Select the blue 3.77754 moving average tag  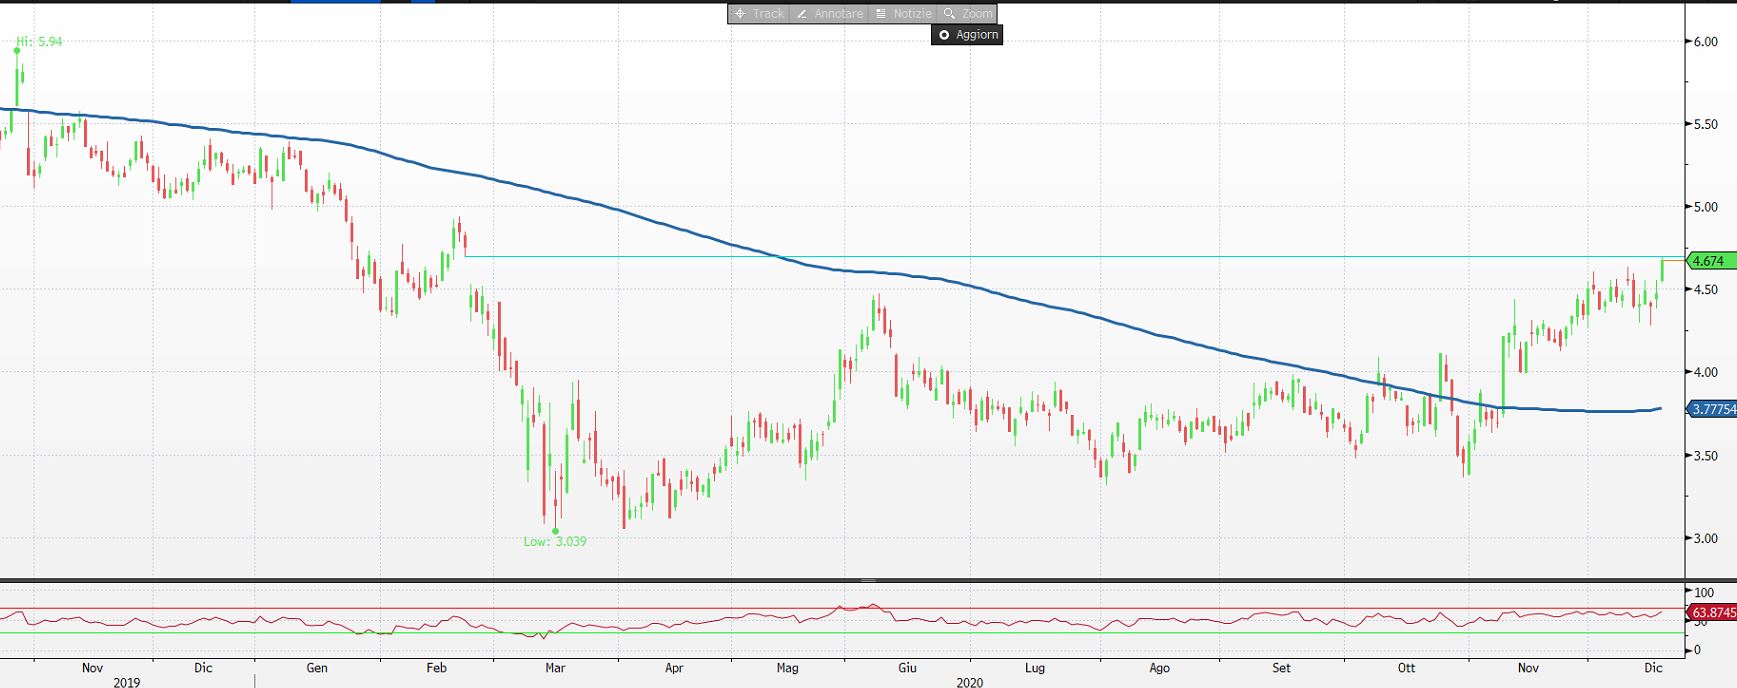point(1712,409)
